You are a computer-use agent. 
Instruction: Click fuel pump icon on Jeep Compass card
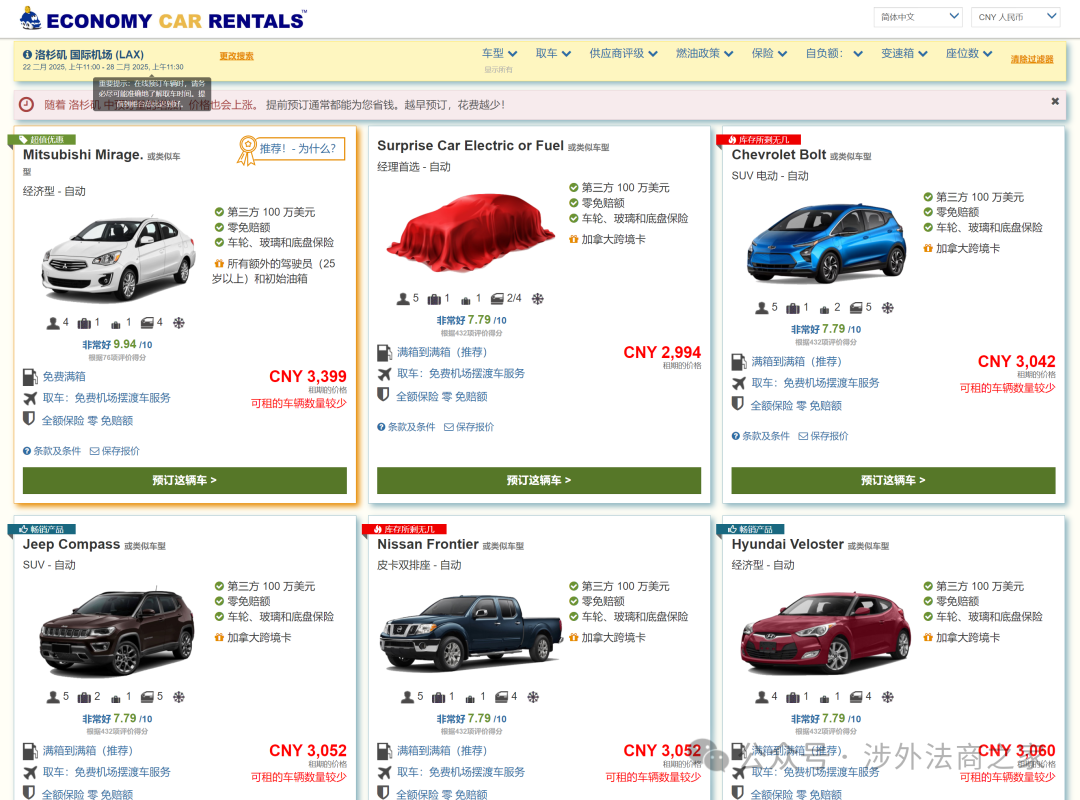point(30,751)
